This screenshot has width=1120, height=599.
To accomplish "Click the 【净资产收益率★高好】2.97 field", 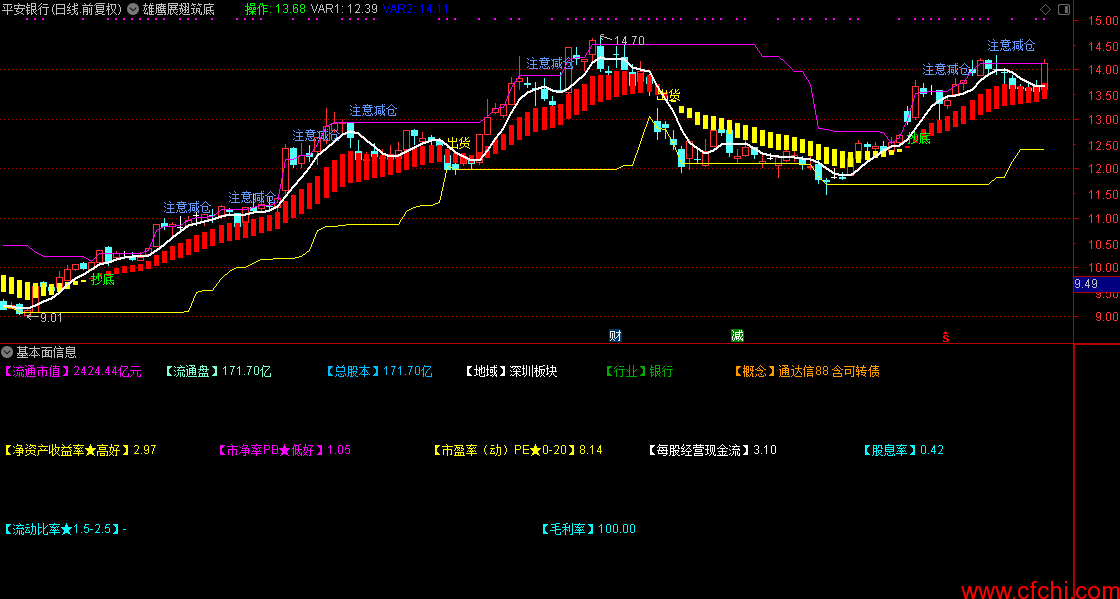I will point(79,450).
